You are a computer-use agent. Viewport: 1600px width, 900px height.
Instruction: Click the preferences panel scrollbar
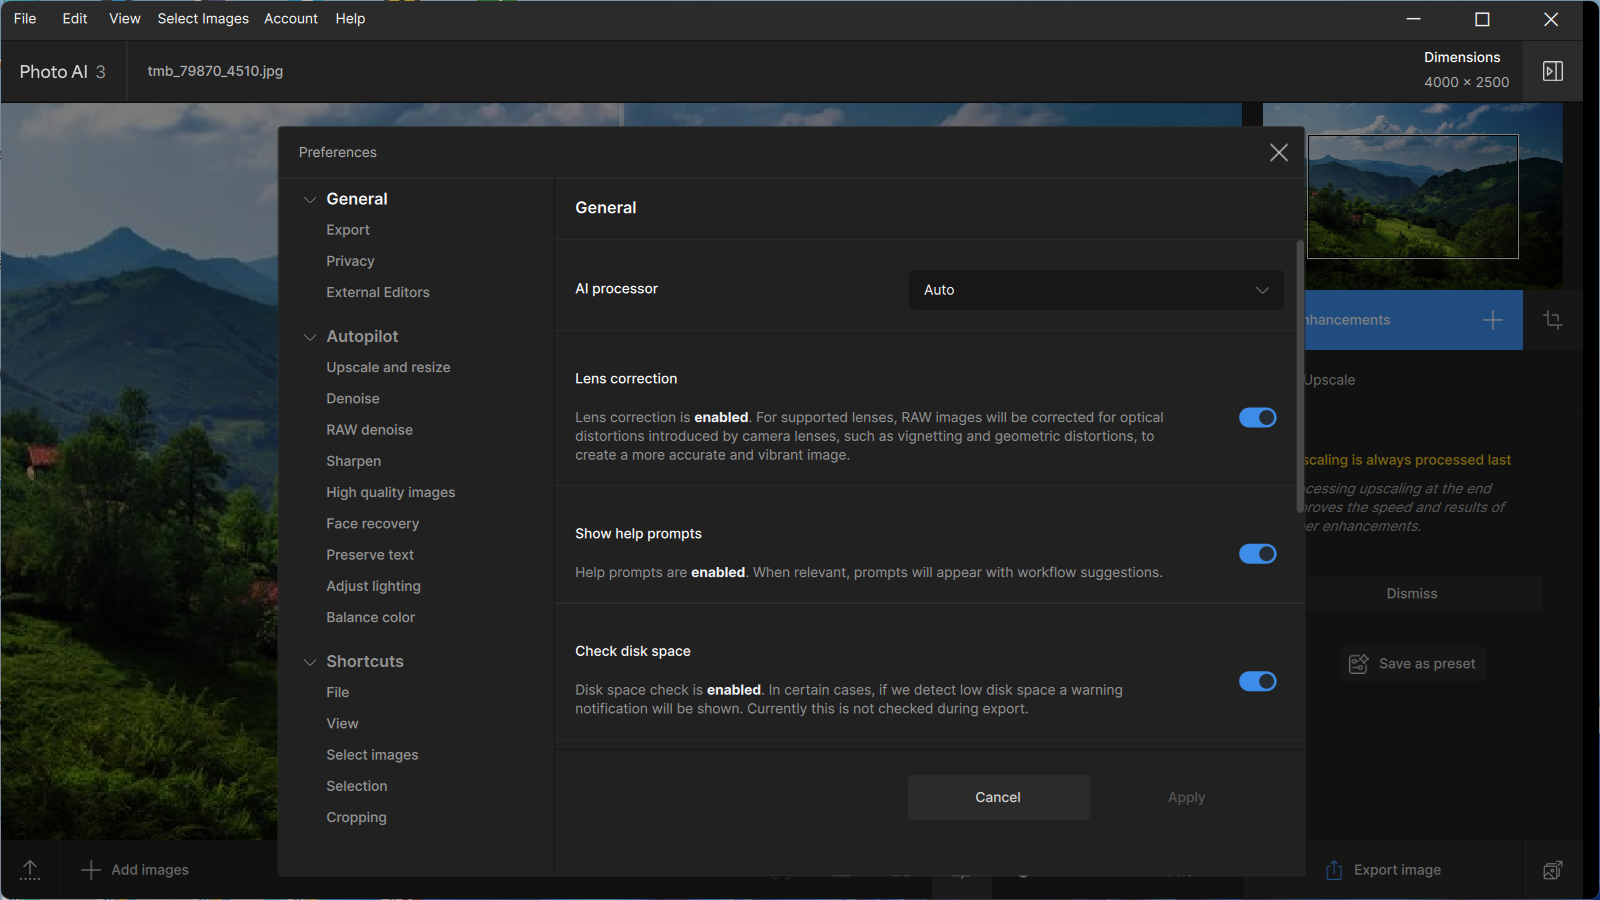(1300, 375)
